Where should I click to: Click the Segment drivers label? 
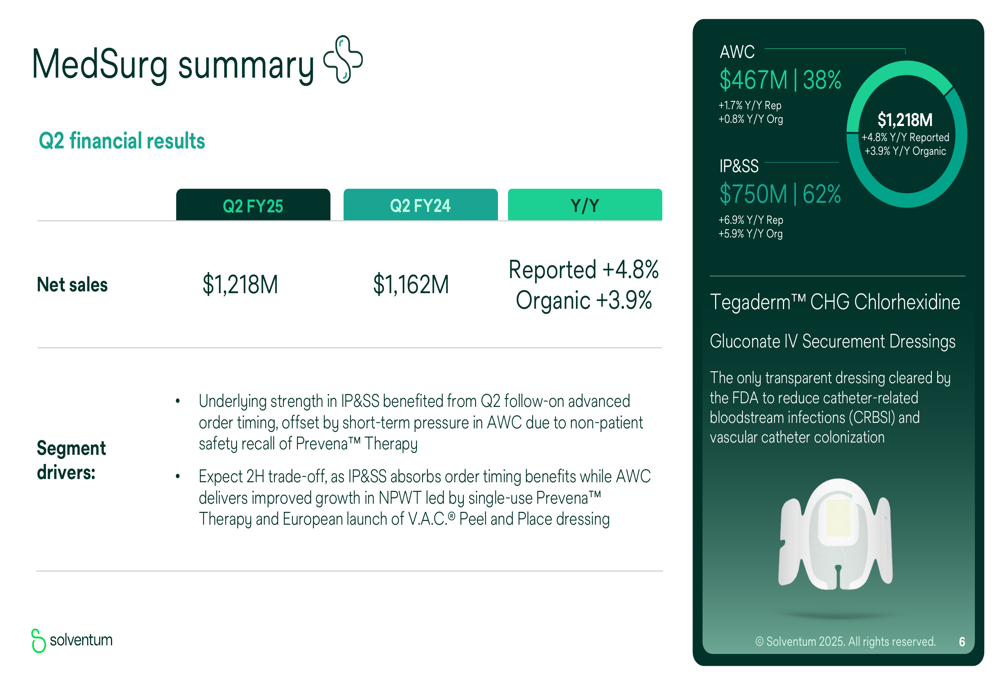click(71, 460)
